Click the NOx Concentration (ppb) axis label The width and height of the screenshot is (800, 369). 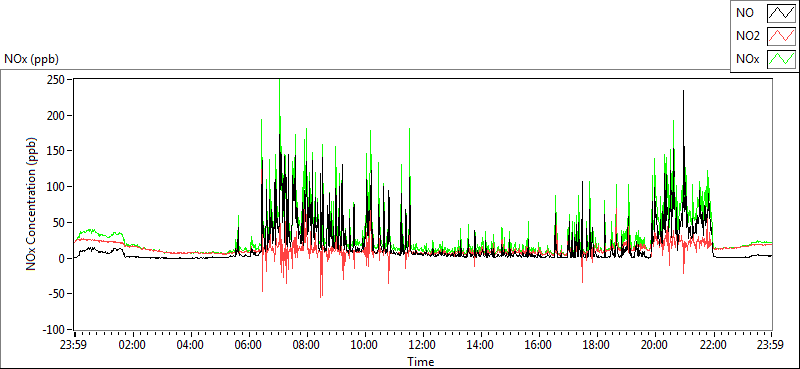(32, 203)
